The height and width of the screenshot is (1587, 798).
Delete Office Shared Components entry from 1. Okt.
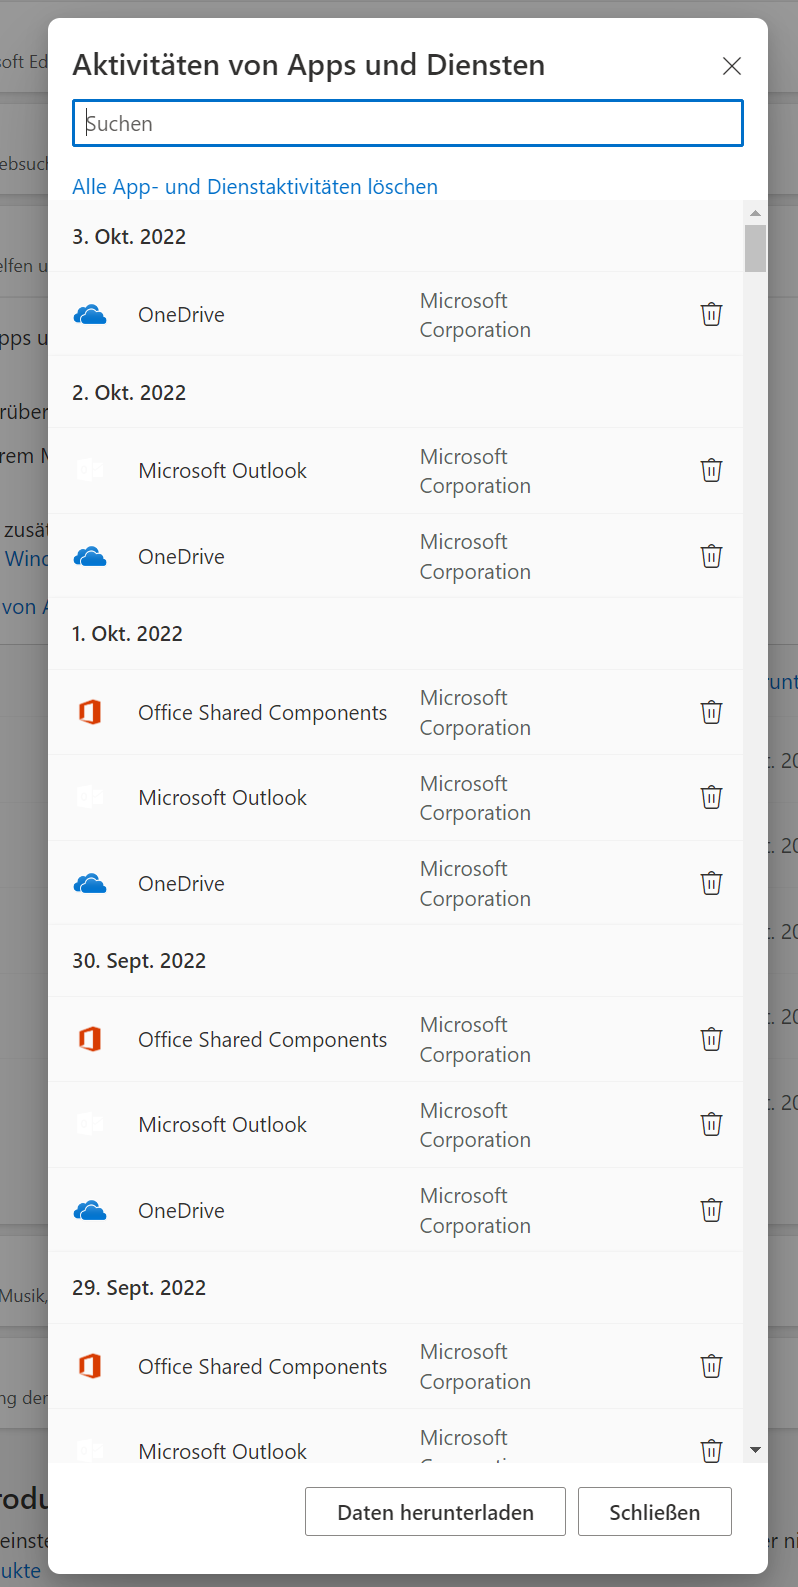(711, 712)
